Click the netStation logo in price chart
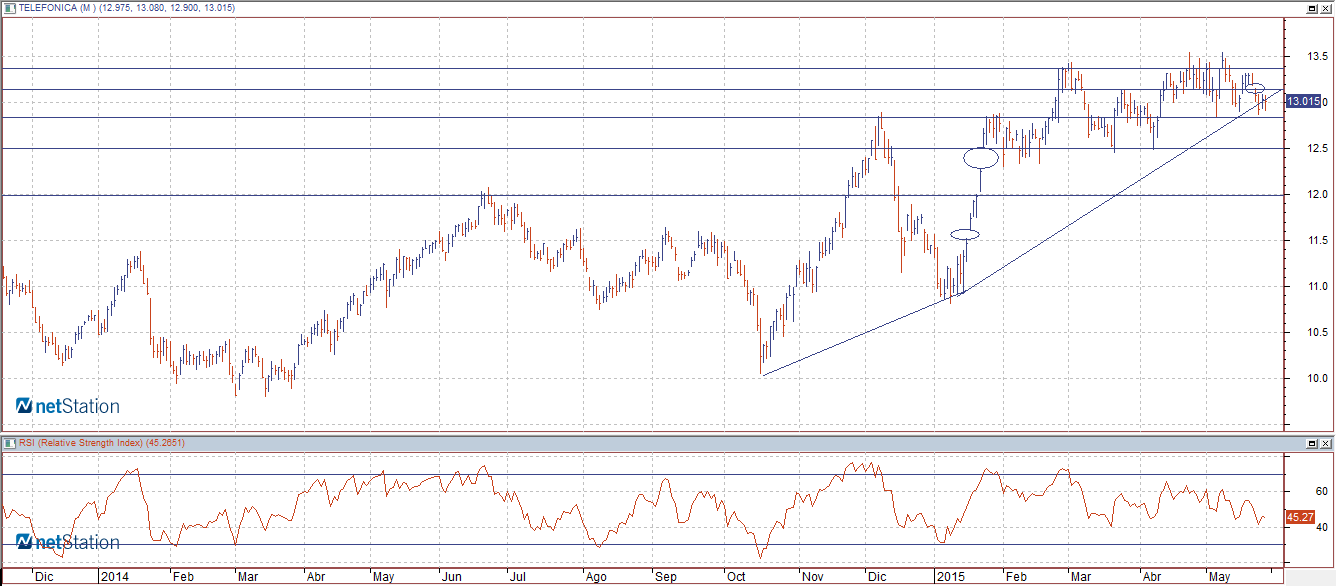Image resolution: width=1336 pixels, height=586 pixels. (x=68, y=406)
